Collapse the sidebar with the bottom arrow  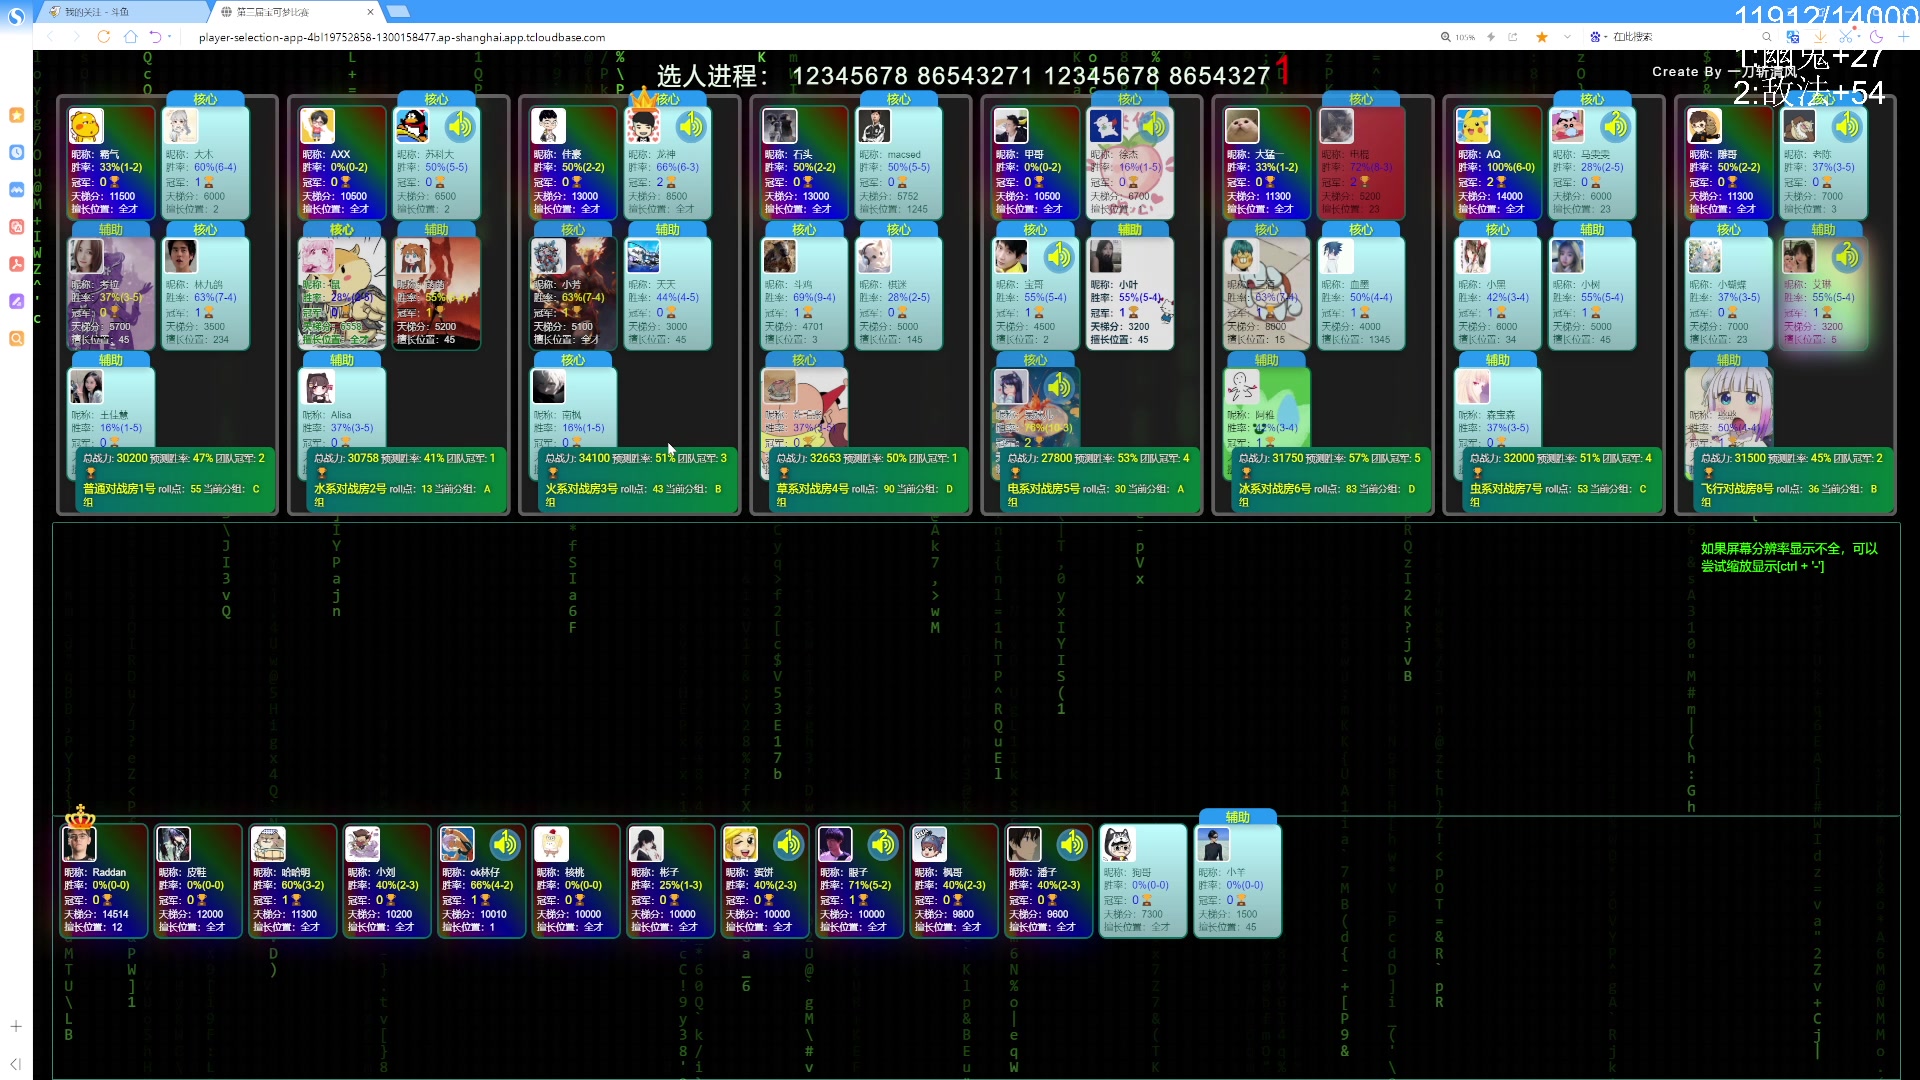(16, 1064)
